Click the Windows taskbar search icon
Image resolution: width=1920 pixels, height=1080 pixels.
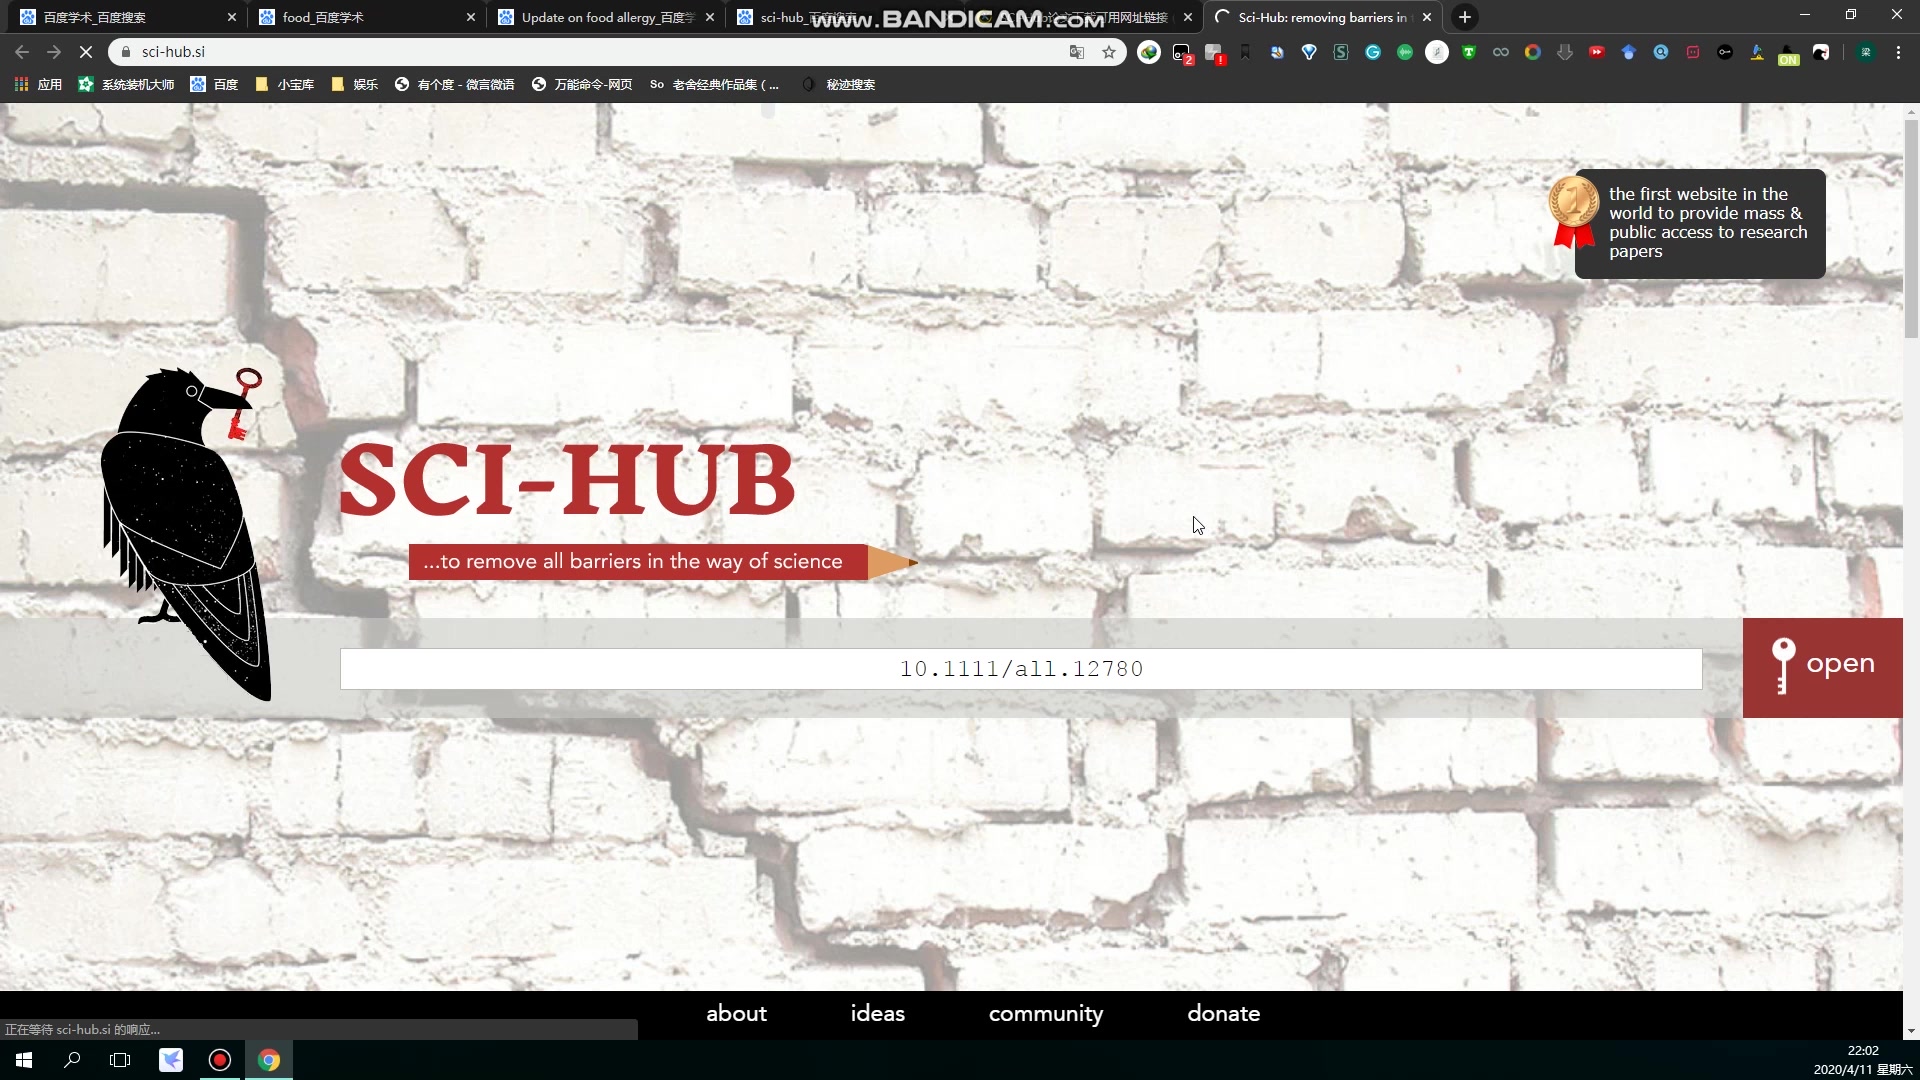pos(71,1059)
